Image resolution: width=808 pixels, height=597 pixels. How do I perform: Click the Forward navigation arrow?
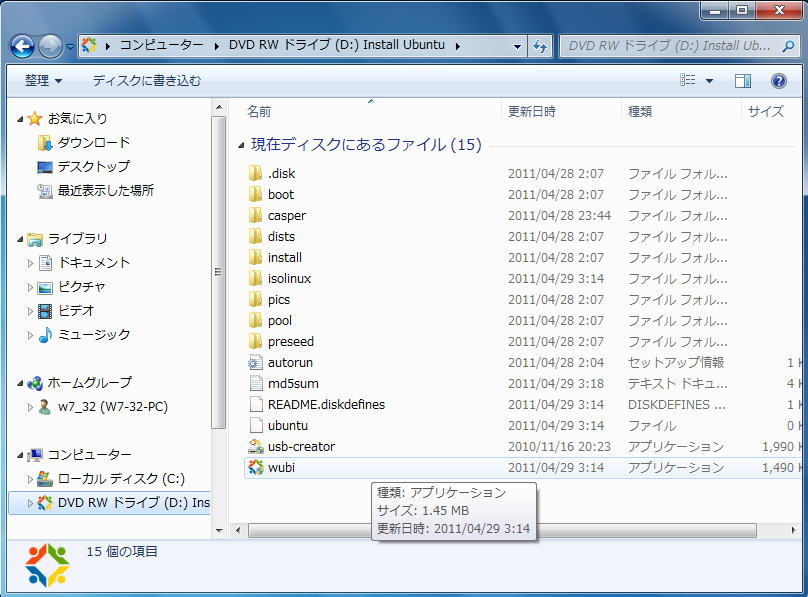pos(50,47)
